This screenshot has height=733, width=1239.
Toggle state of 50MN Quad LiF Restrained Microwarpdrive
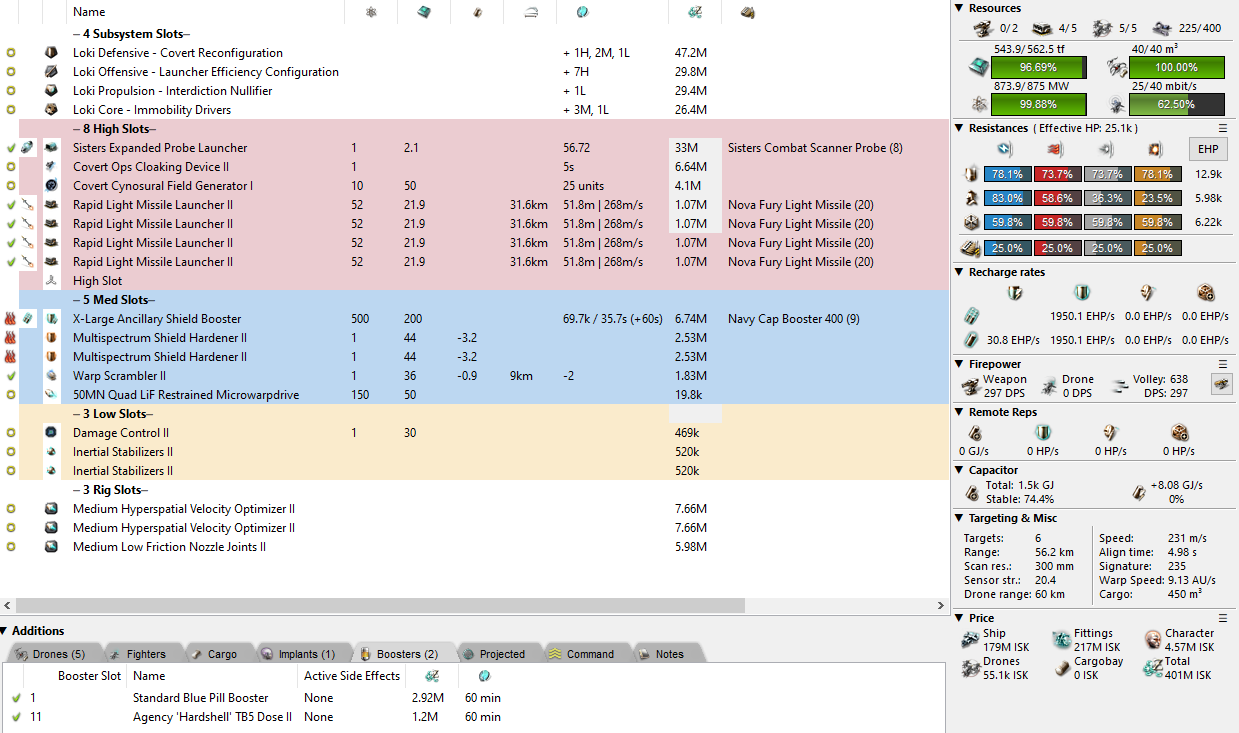(x=11, y=395)
